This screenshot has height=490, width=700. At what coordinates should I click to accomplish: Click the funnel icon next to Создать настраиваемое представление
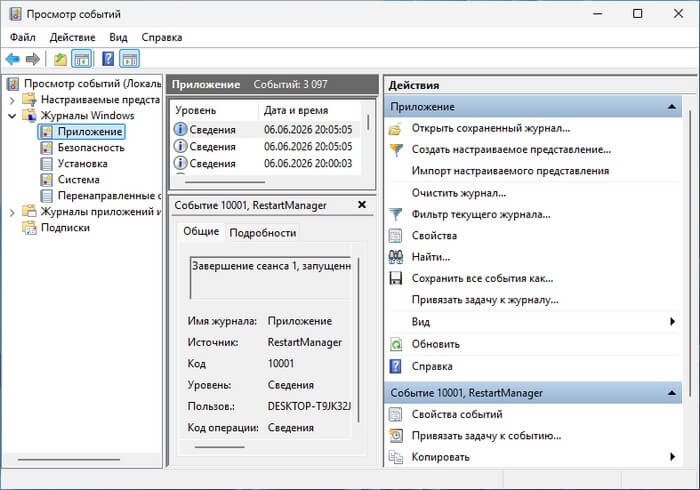396,150
